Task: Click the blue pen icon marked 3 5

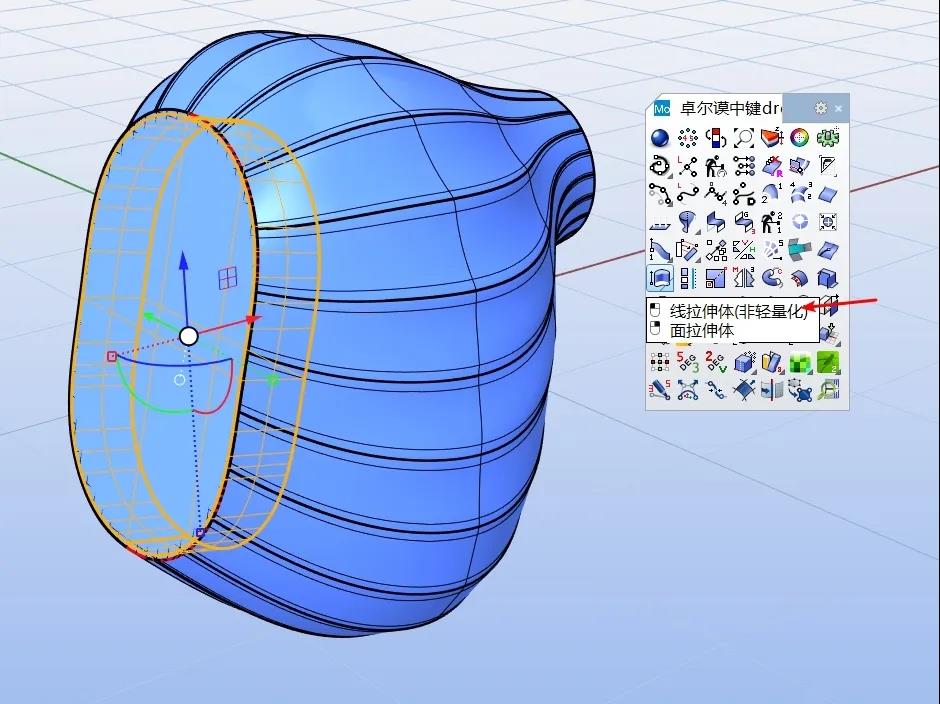Action: (659, 390)
